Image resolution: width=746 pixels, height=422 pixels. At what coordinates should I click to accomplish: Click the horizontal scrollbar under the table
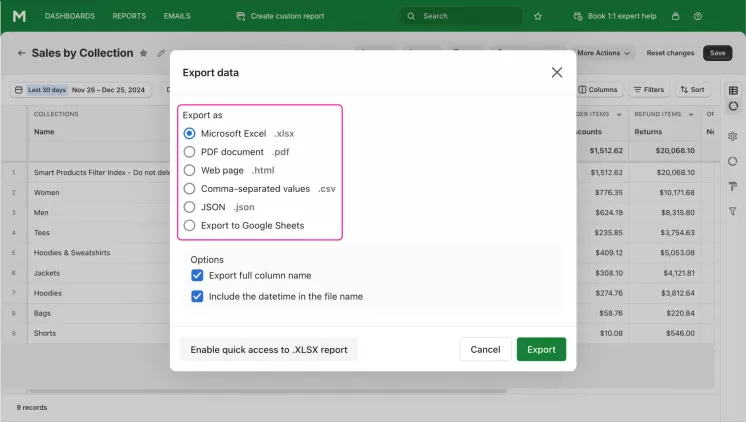(x=268, y=391)
